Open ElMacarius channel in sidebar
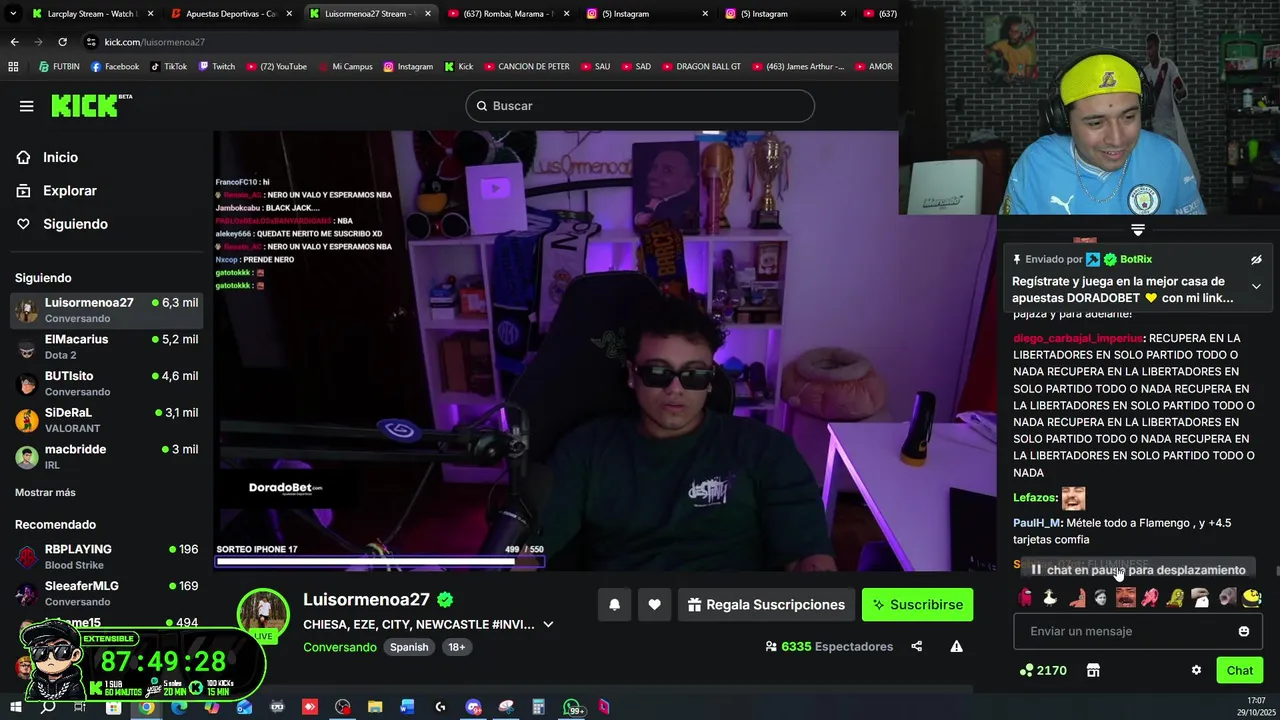This screenshot has height=720, width=1280. [x=106, y=347]
